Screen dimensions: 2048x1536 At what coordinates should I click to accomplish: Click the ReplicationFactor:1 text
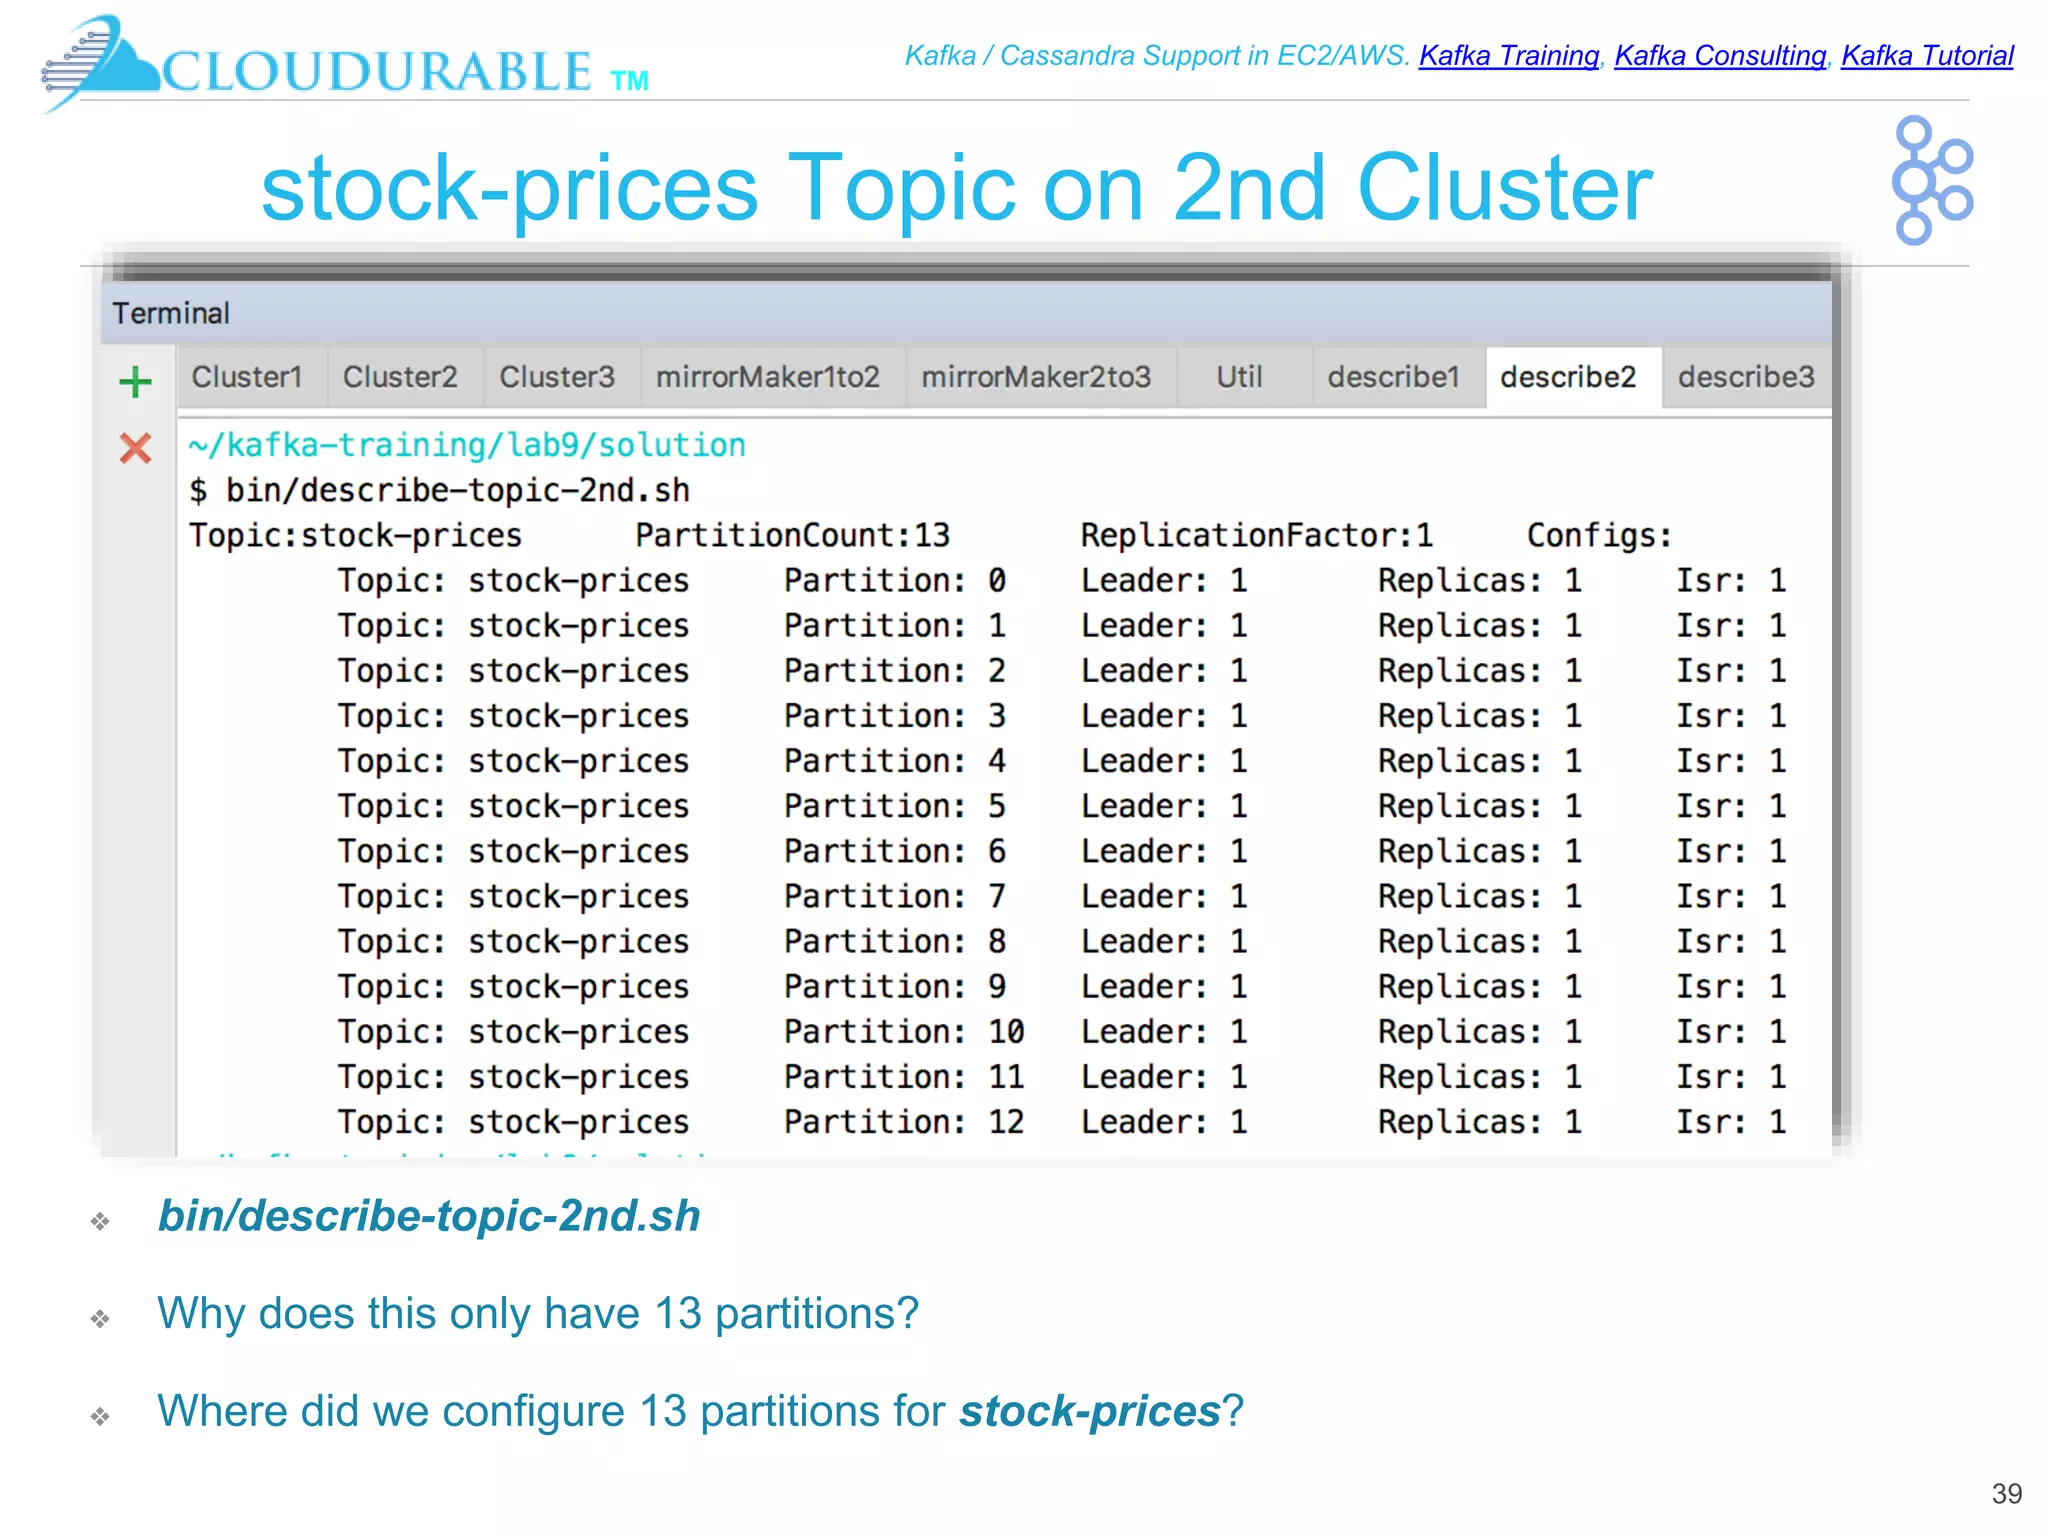tap(1256, 535)
